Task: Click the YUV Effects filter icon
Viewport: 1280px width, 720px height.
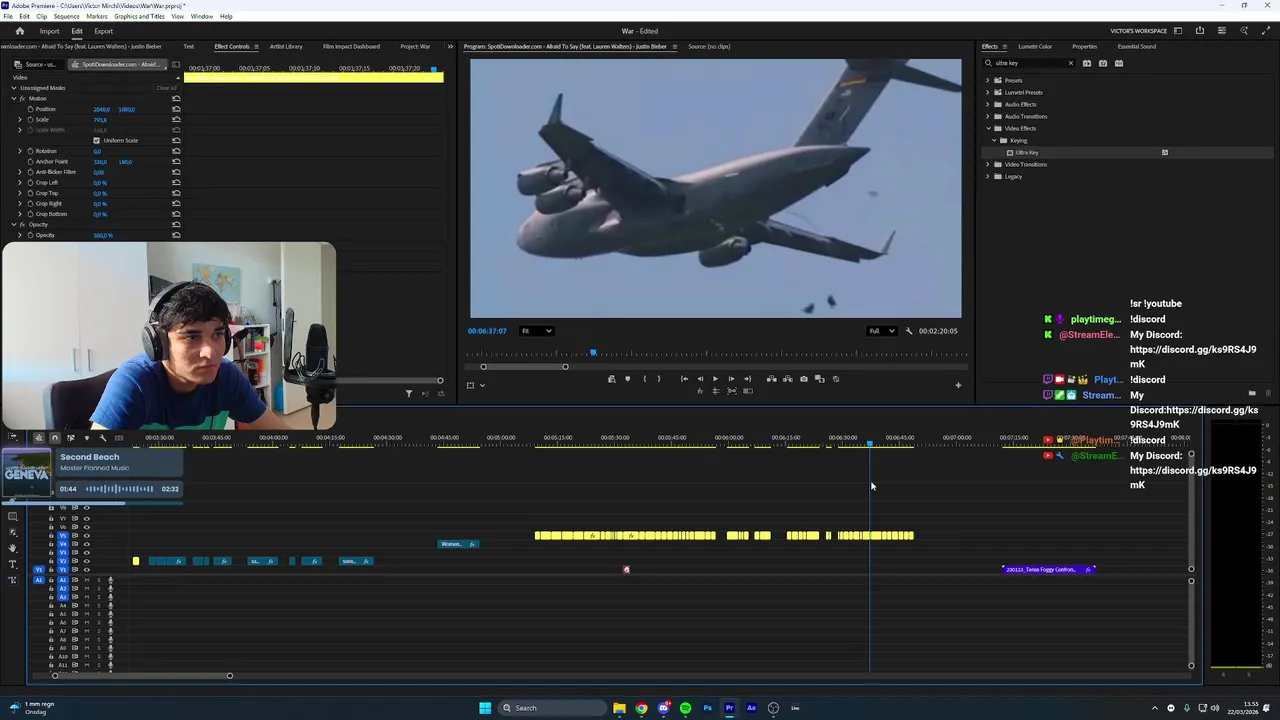Action: coord(1119,63)
